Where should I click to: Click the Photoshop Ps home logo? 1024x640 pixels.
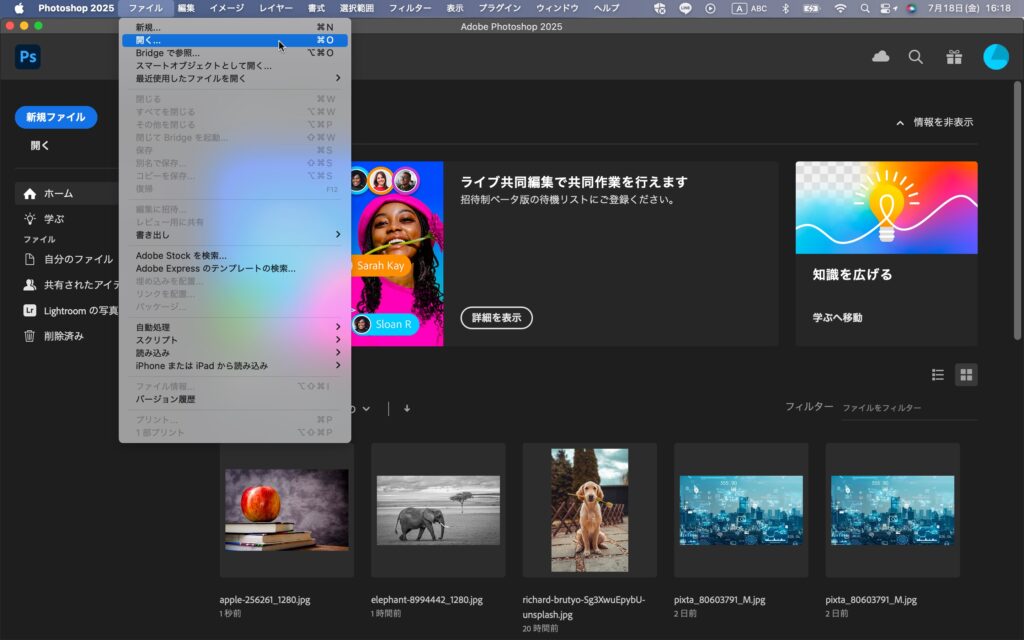point(27,57)
